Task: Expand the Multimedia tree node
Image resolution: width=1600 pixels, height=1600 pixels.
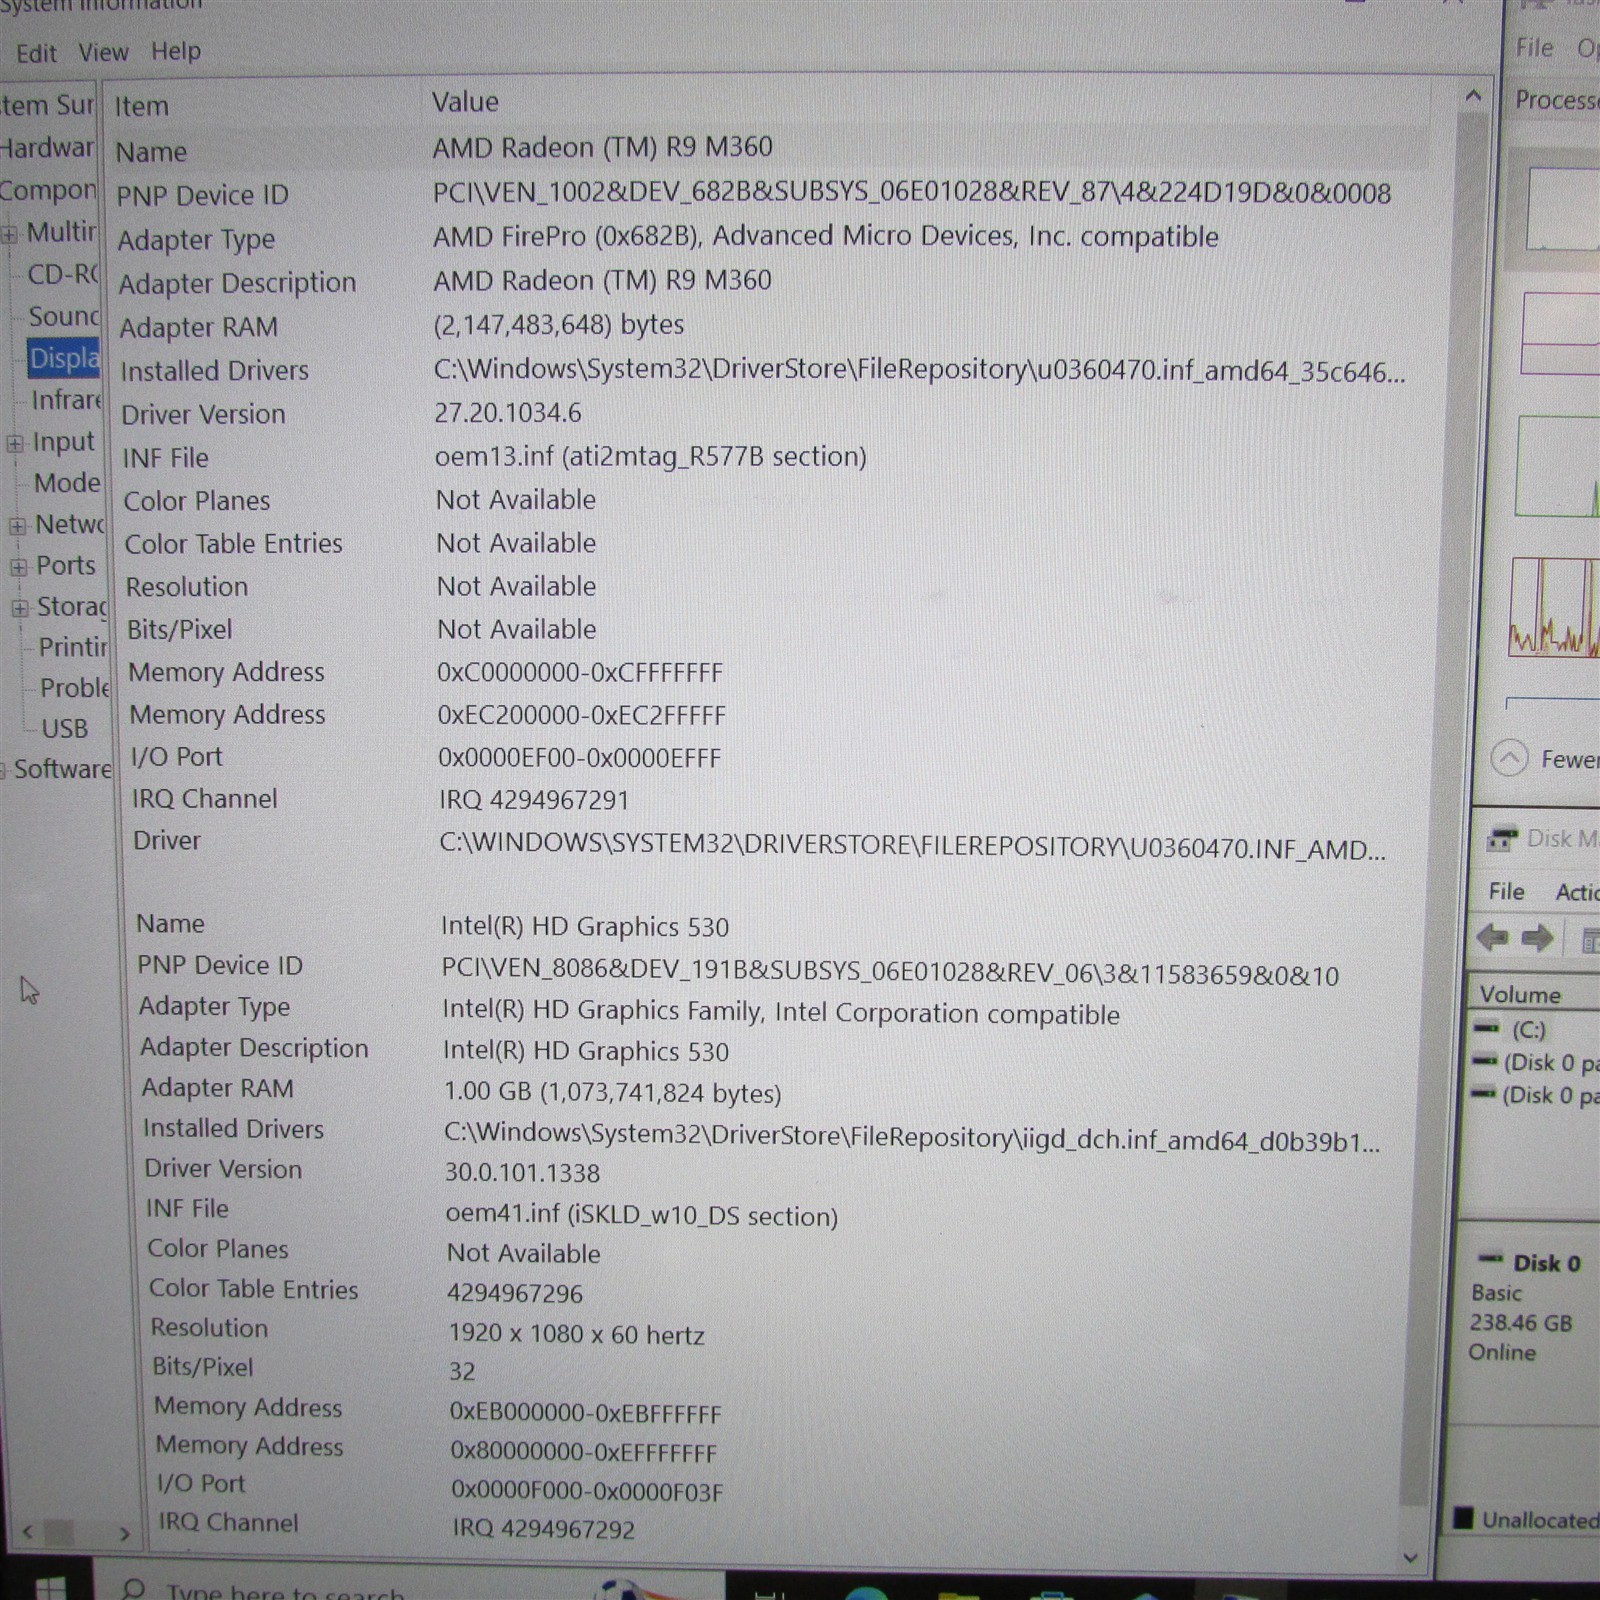Action: pyautogui.click(x=9, y=235)
